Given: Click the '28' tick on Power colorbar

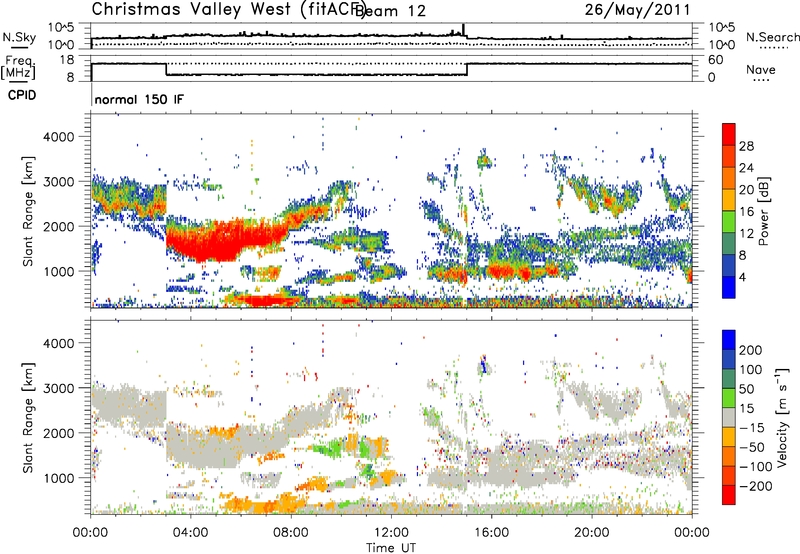Looking at the screenshot, I should point(746,146).
